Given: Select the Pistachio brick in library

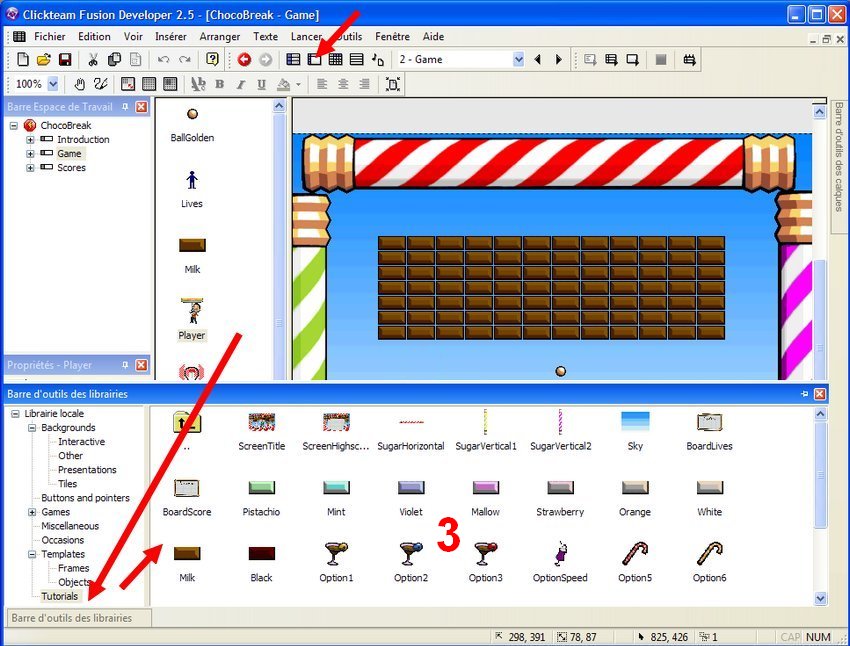Looking at the screenshot, I should 261,497.
